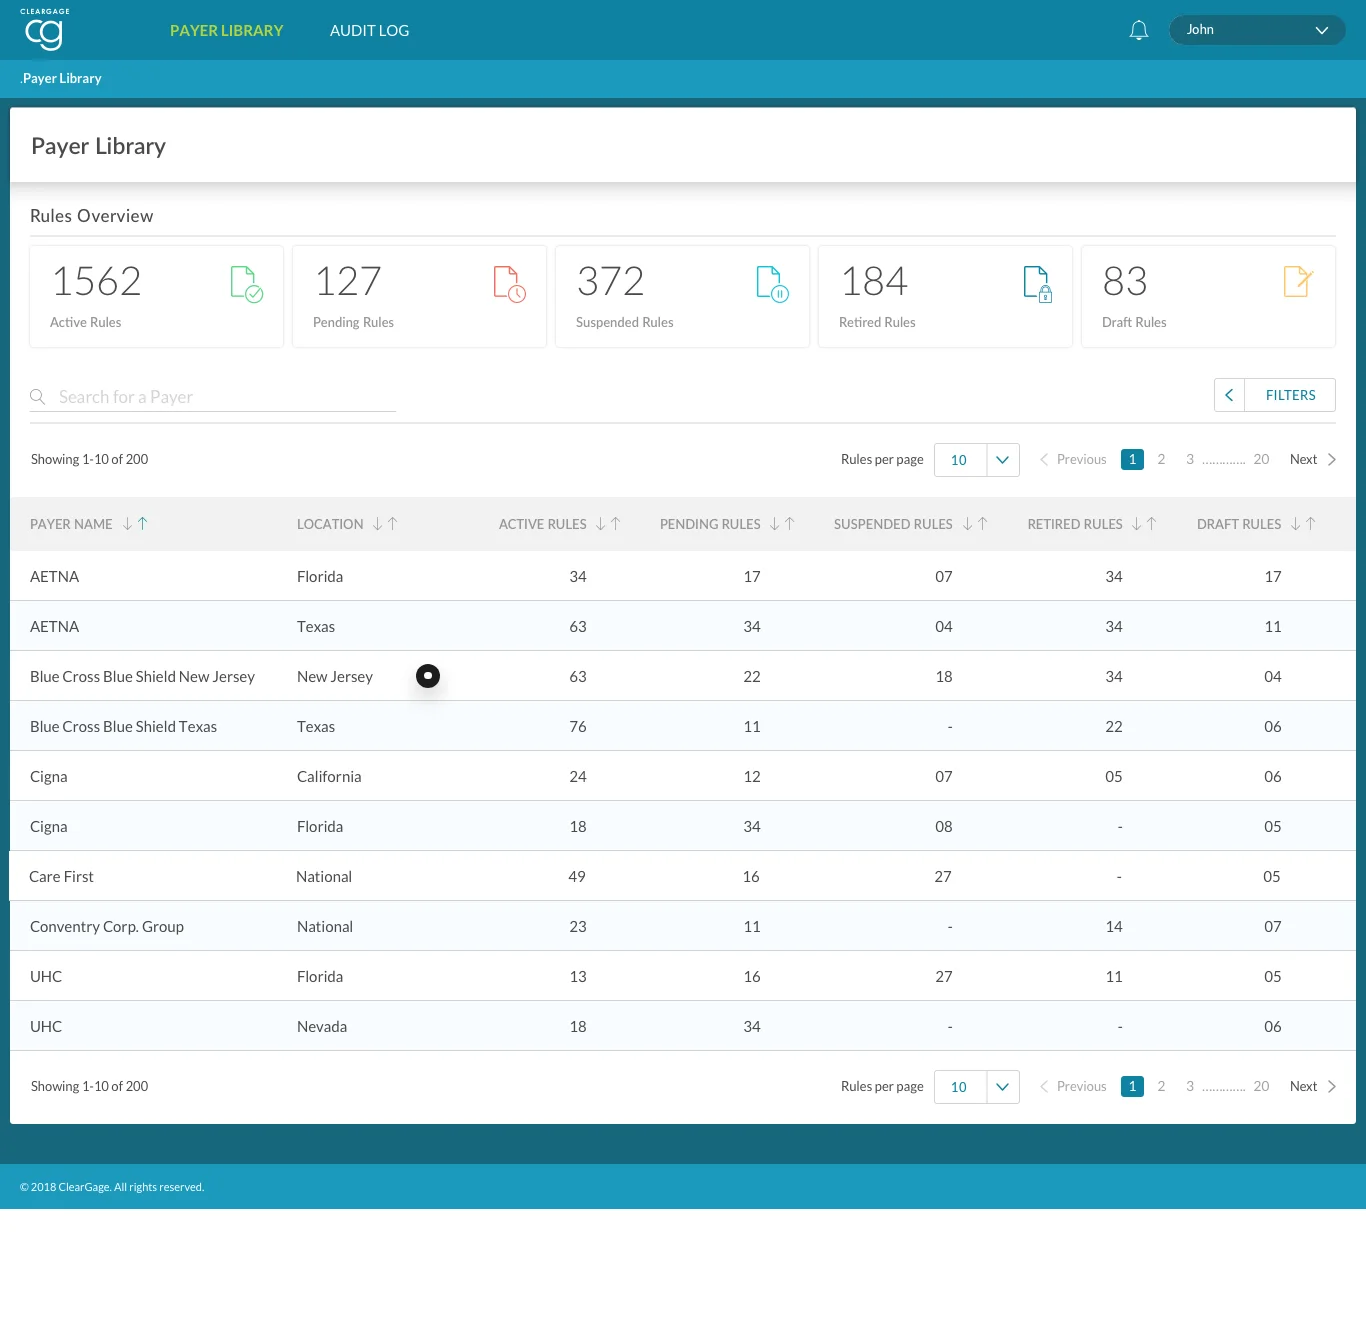Click the Payer Library breadcrumb link
1366x1321 pixels.
tap(62, 78)
